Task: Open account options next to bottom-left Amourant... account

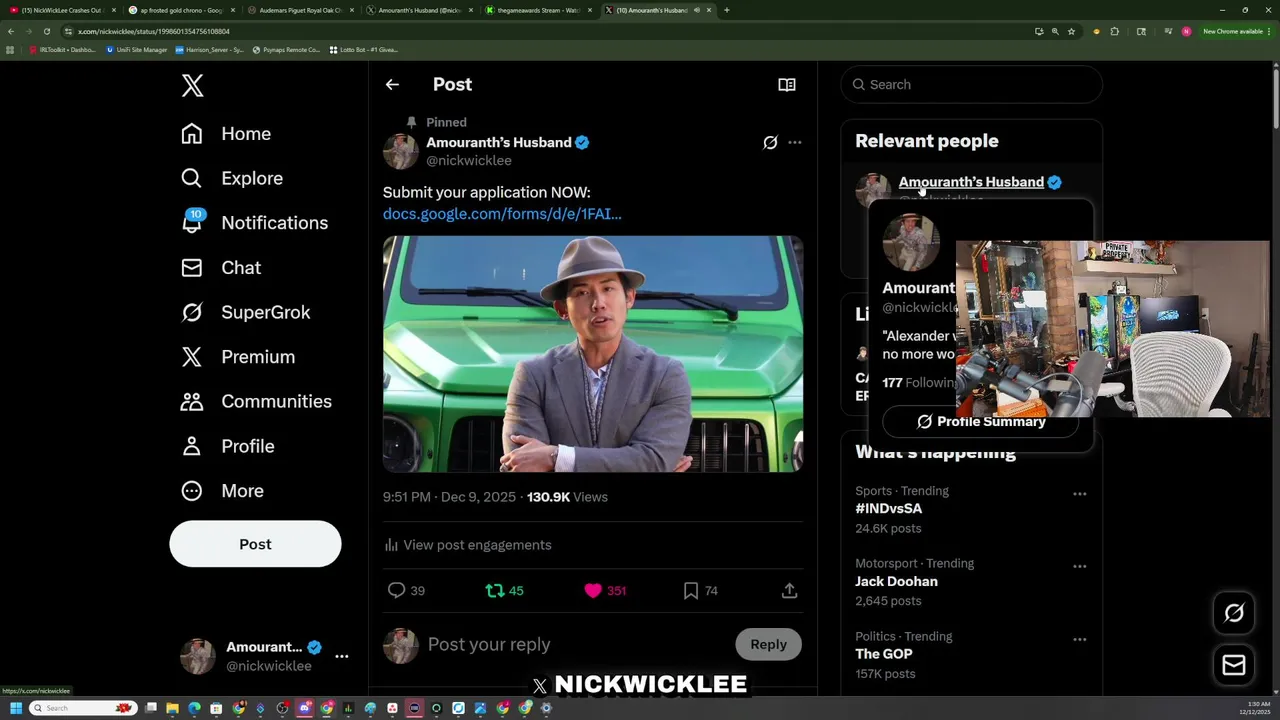Action: coord(341,656)
